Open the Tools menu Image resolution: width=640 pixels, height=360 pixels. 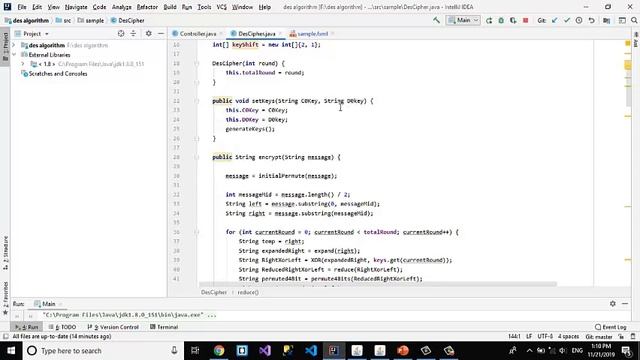(204, 7)
